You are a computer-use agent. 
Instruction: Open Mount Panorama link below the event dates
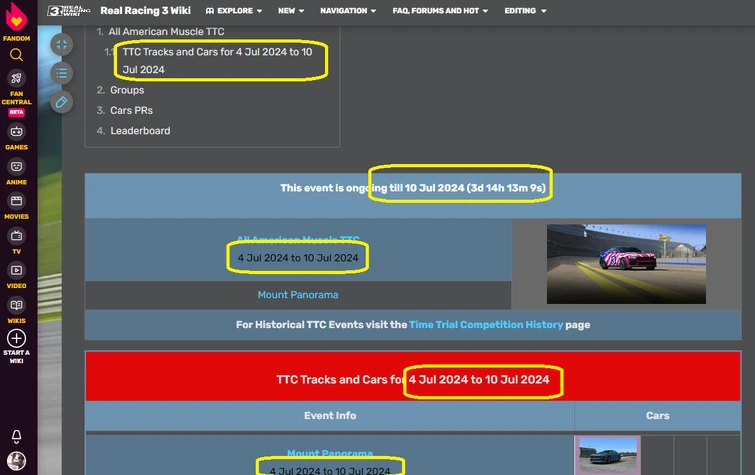pos(298,295)
